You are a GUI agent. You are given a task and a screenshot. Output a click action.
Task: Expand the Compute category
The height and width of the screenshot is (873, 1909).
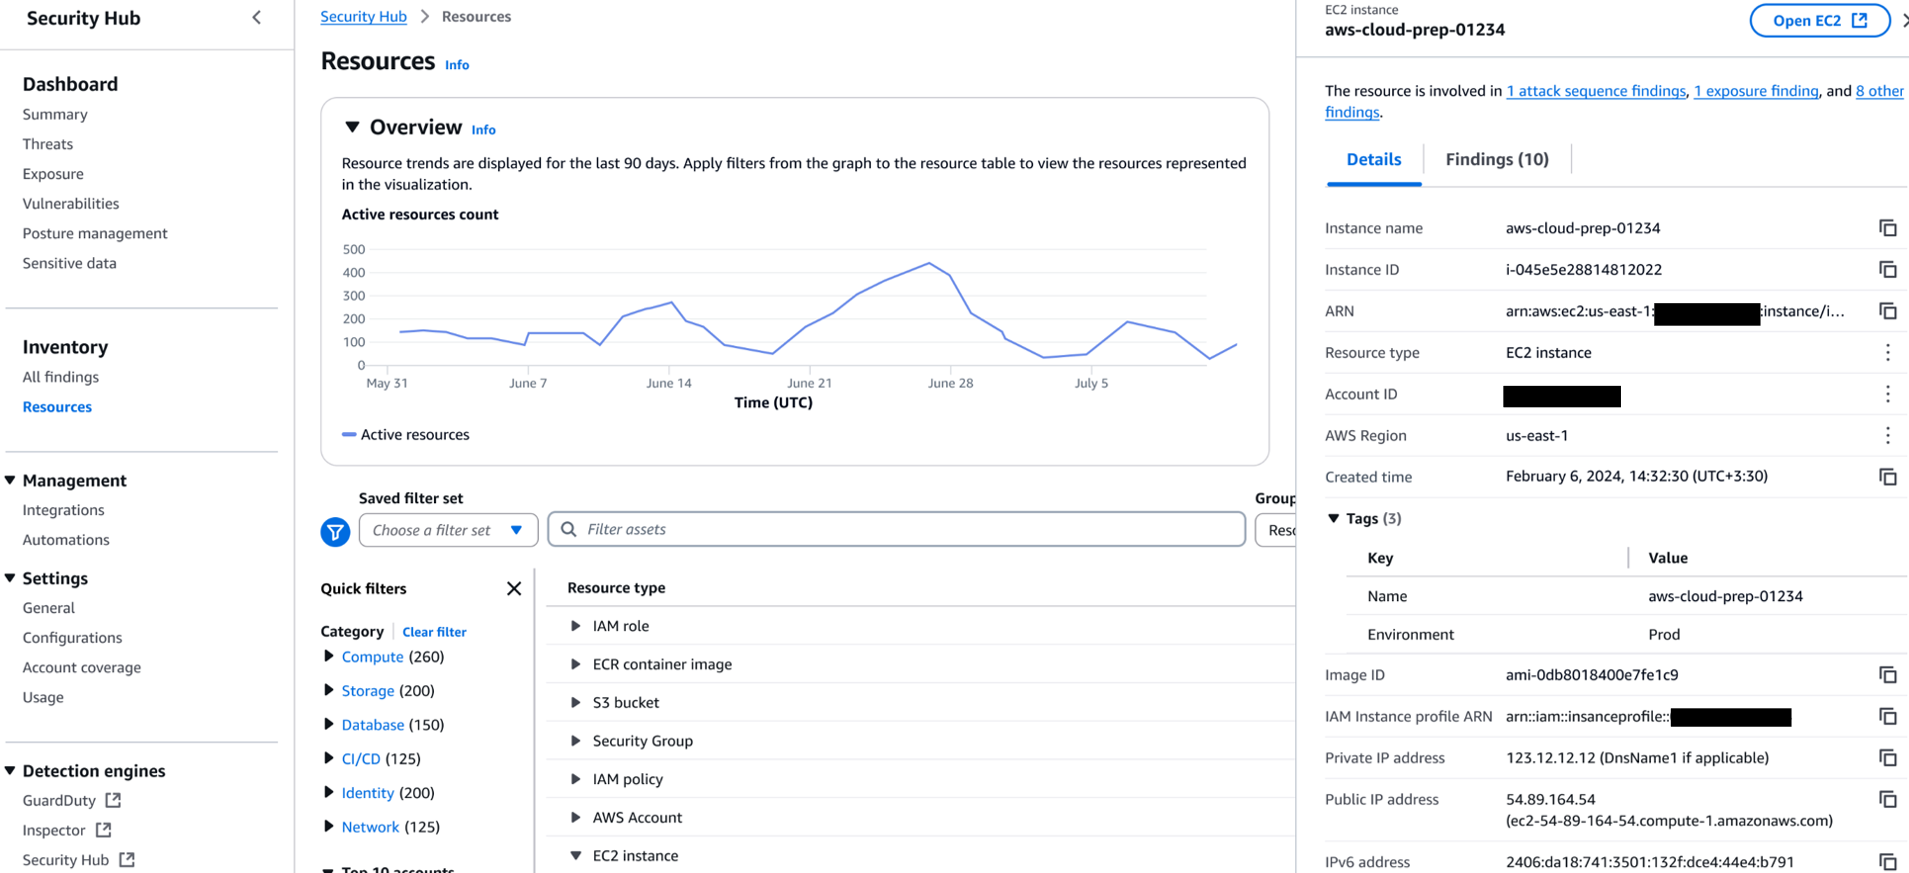coord(328,656)
